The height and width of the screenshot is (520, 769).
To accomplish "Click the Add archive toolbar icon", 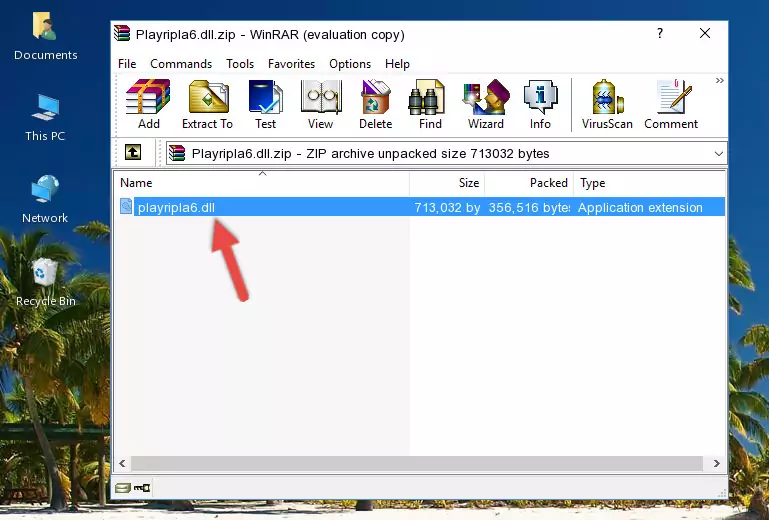I will pyautogui.click(x=148, y=104).
